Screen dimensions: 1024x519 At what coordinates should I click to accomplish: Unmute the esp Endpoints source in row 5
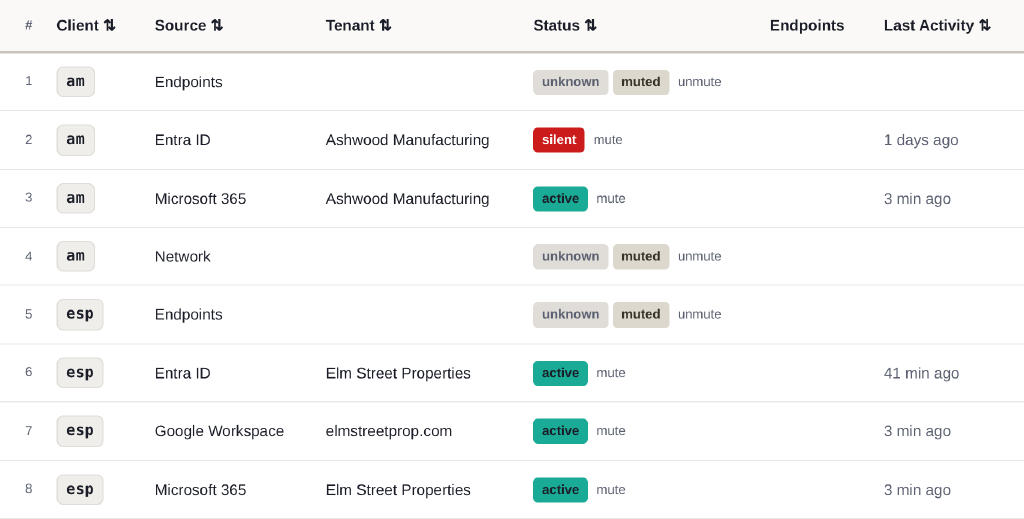point(699,314)
